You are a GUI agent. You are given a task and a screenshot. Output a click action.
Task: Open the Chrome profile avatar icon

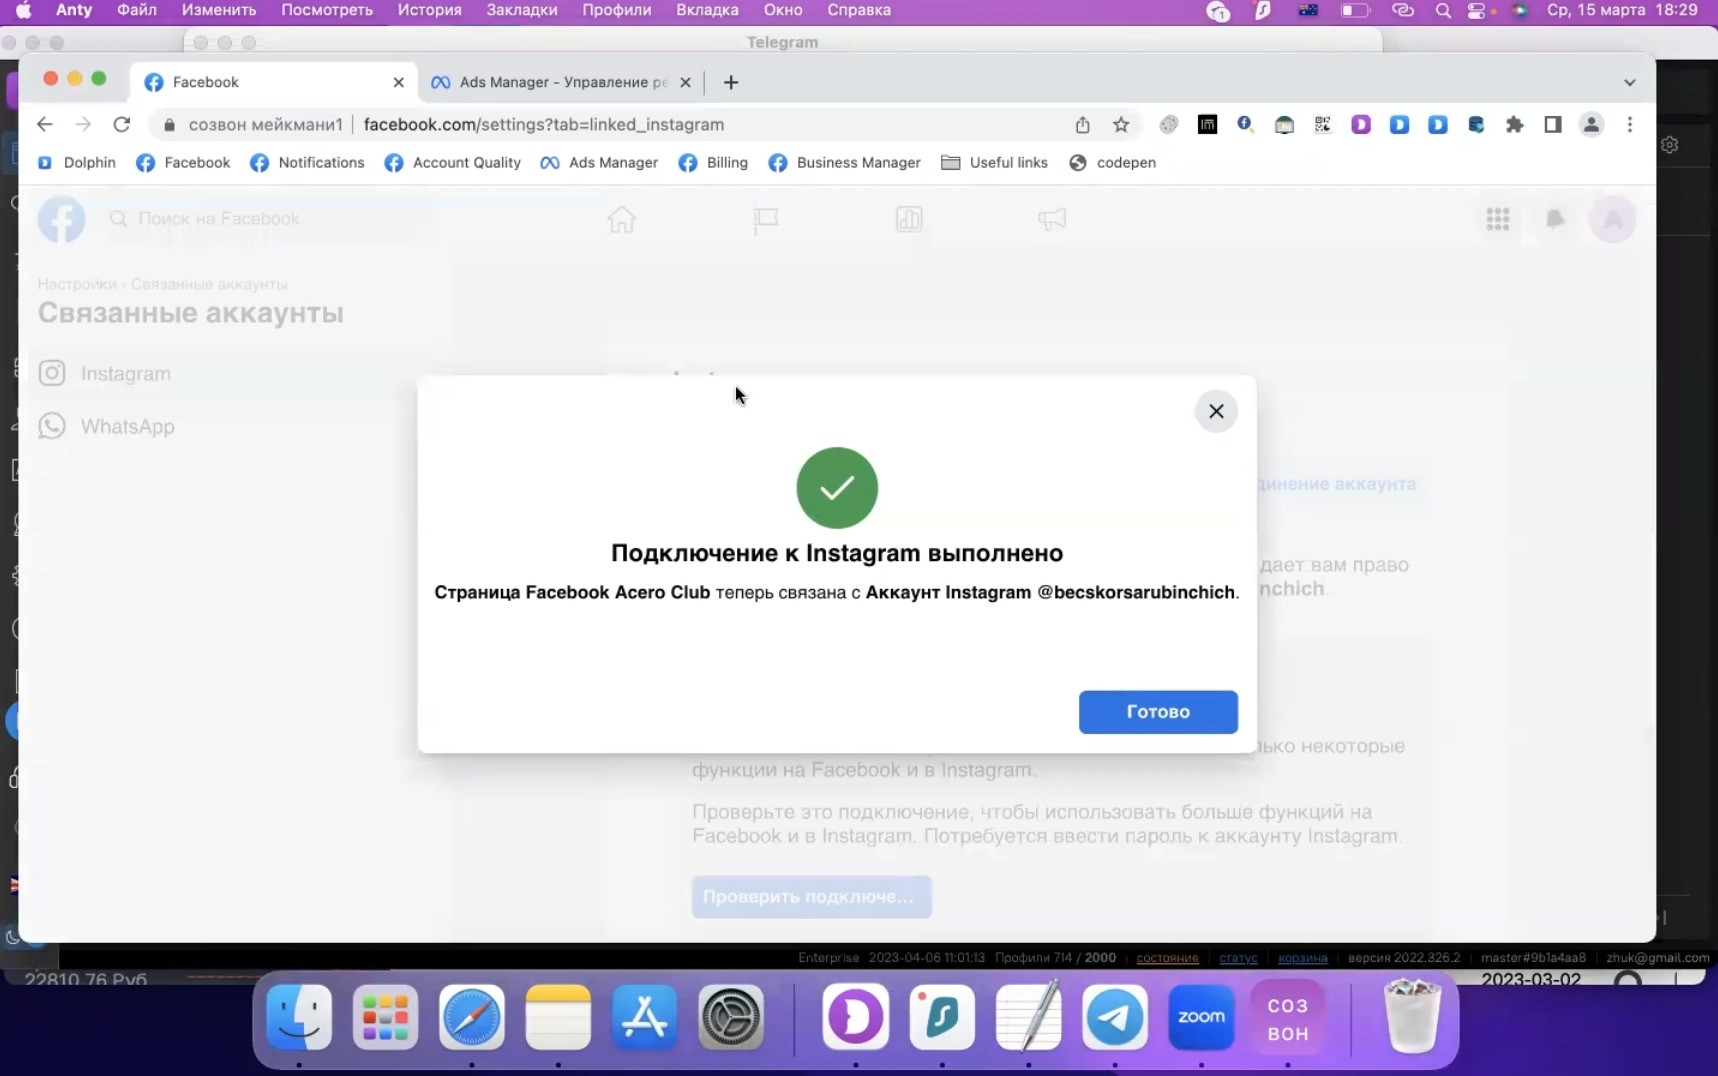[x=1591, y=124]
